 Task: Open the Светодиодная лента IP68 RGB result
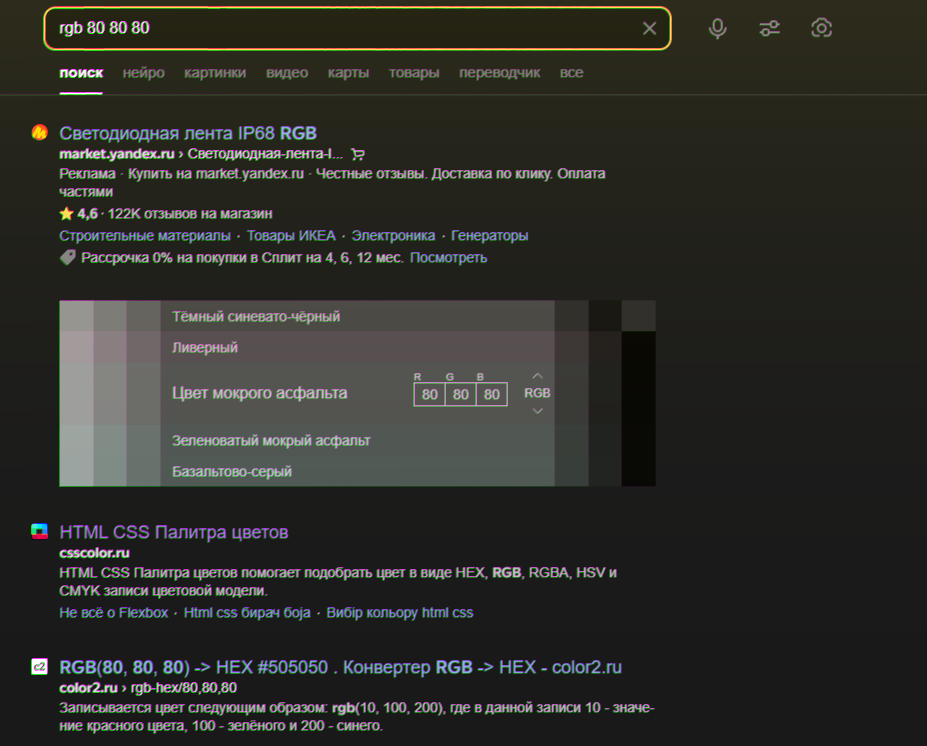pyautogui.click(x=188, y=133)
